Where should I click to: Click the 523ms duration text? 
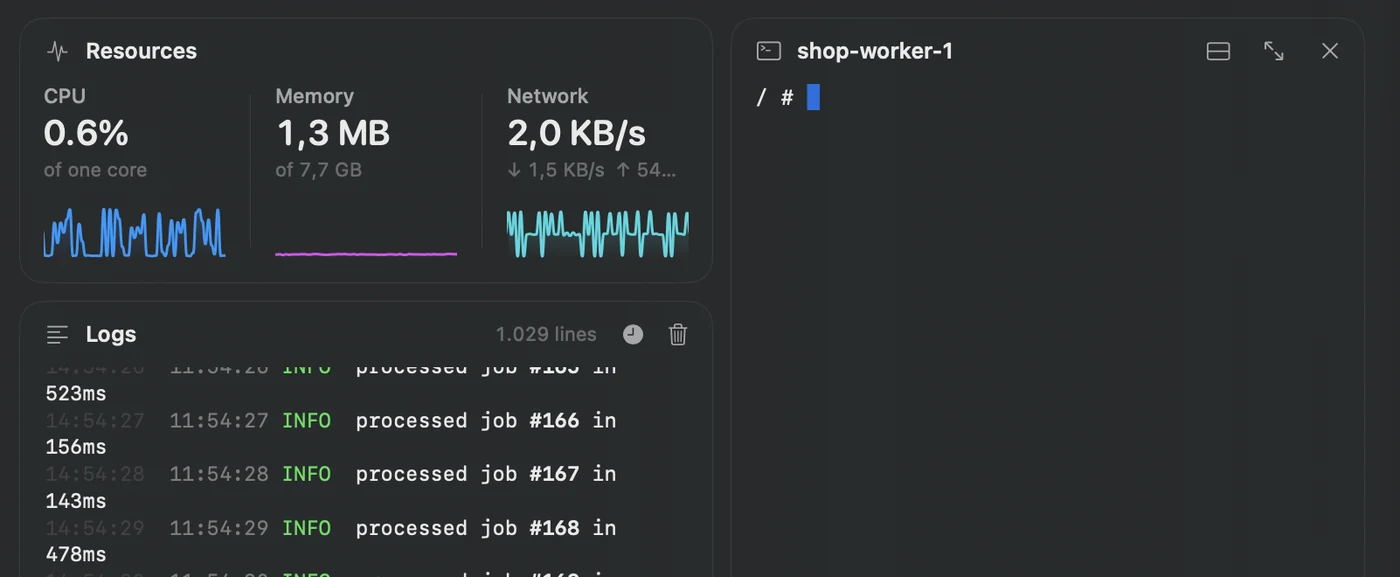76,393
